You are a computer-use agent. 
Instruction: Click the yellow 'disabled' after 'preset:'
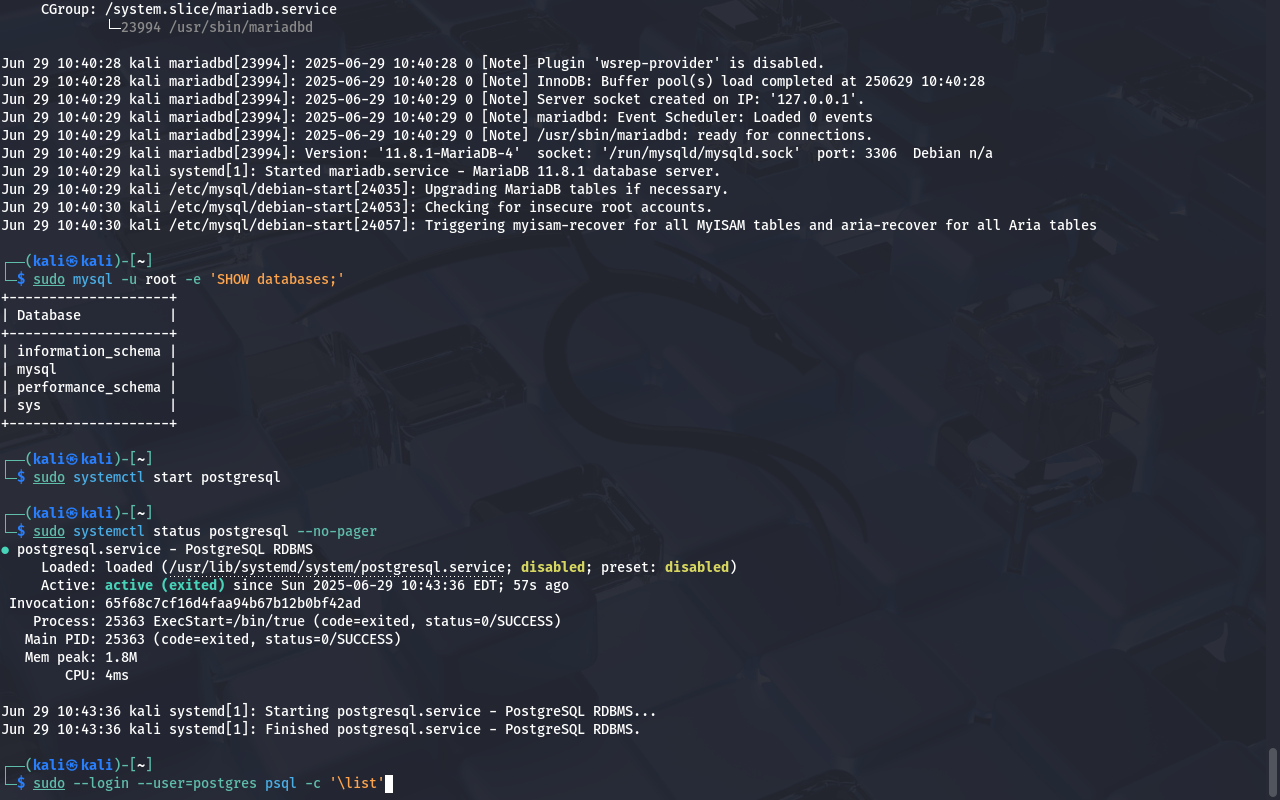[697, 567]
